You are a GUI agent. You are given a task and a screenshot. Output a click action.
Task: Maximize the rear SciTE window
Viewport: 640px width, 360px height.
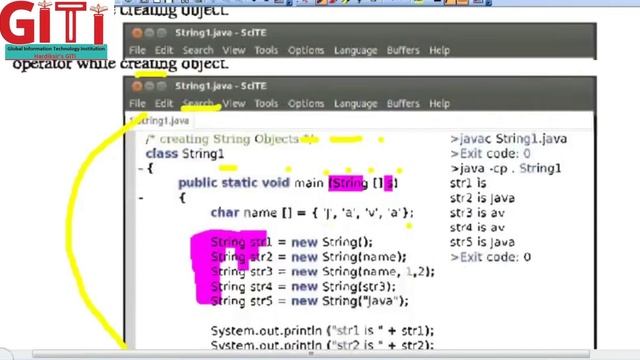point(162,33)
